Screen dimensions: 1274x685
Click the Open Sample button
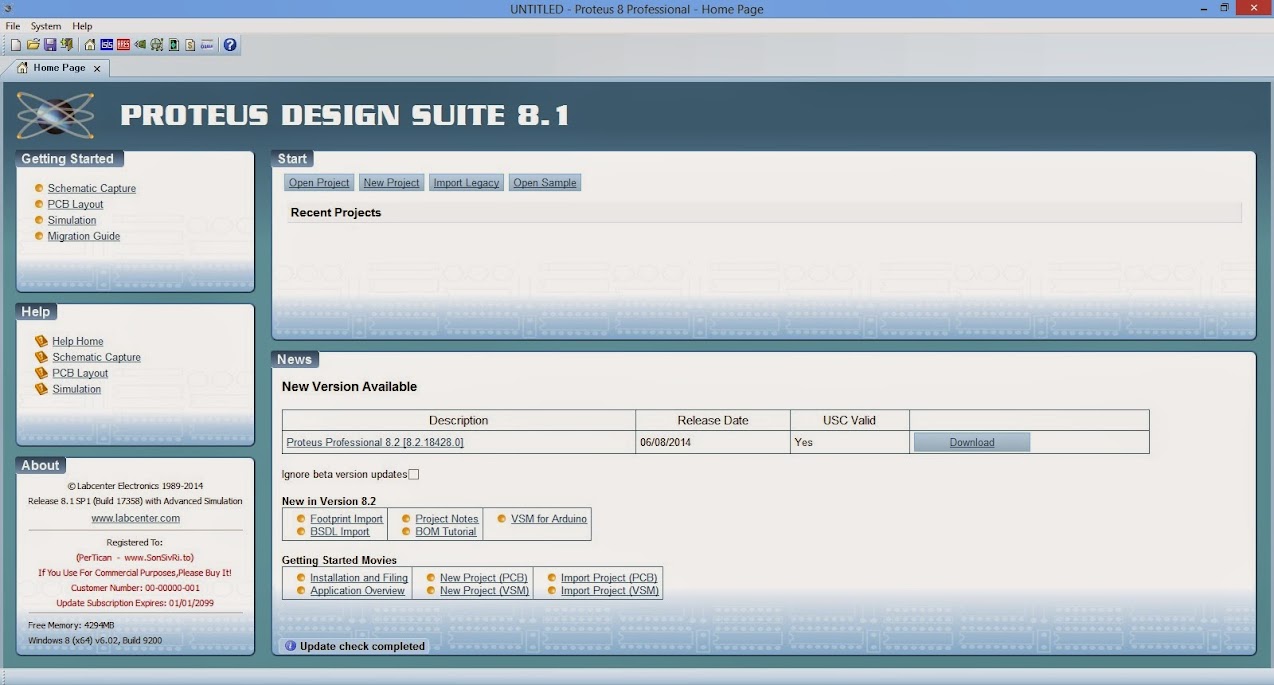pos(545,183)
